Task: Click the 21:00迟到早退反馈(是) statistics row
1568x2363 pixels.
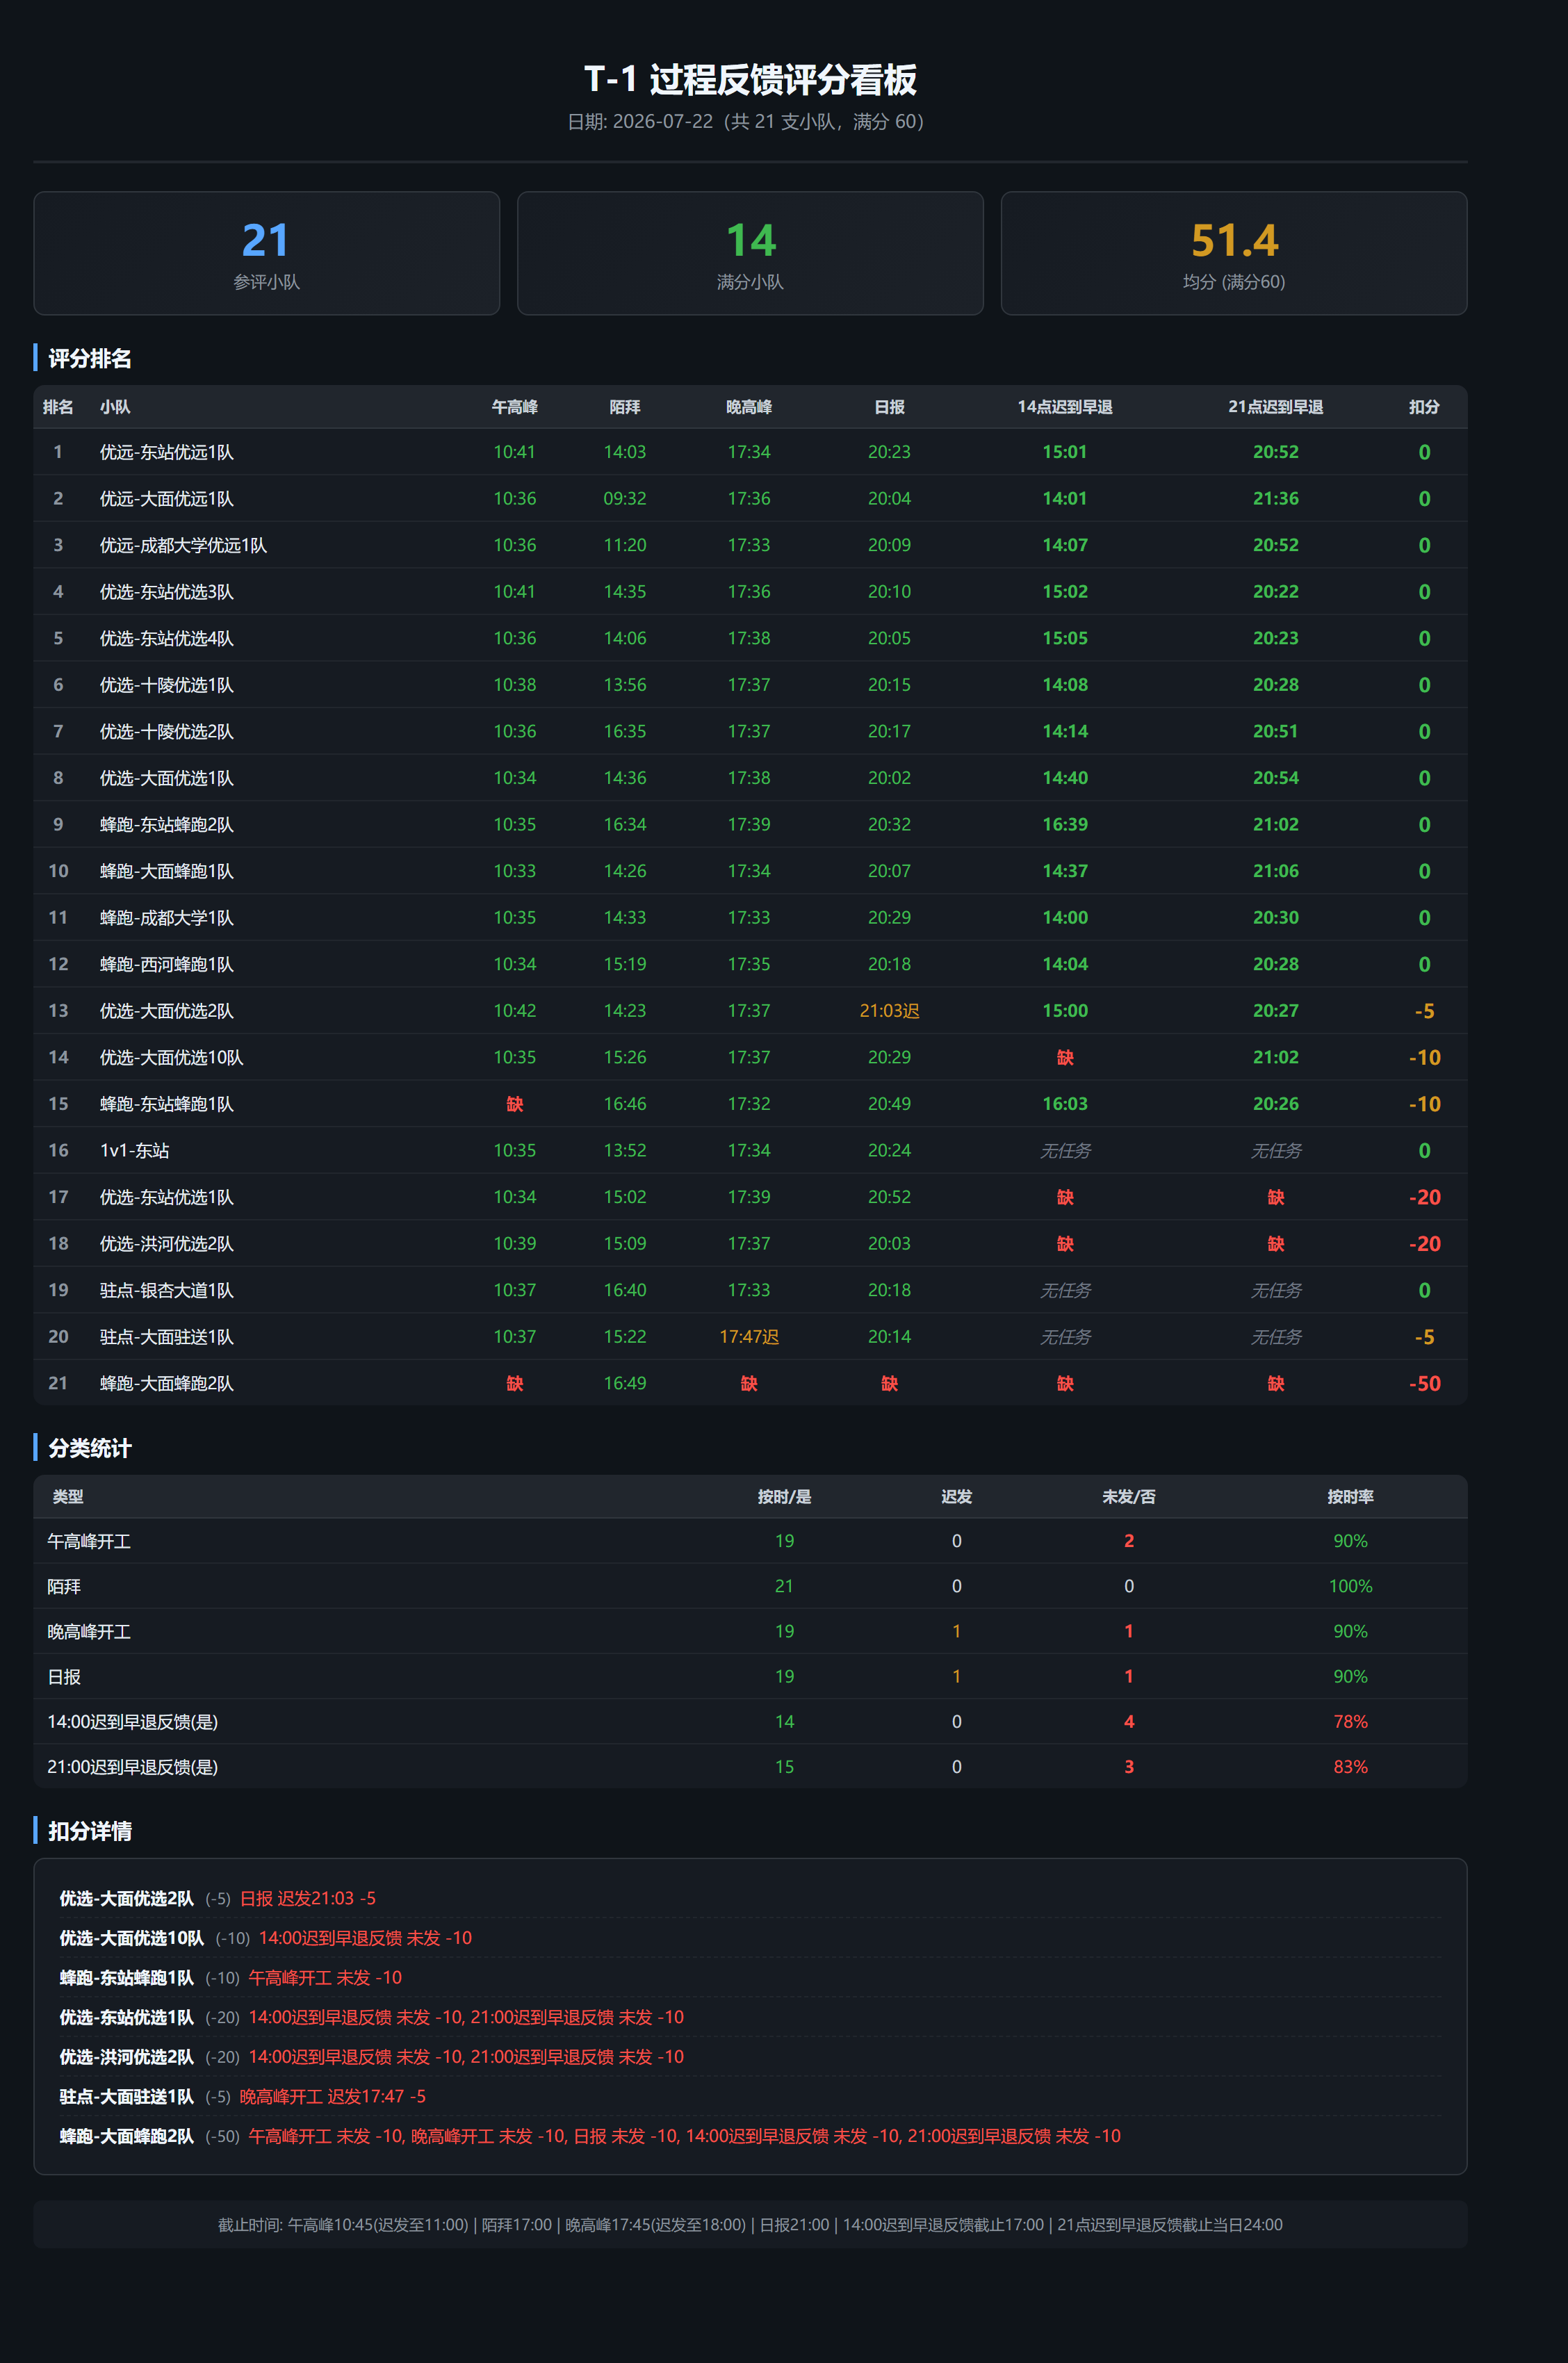Action: 750,1767
